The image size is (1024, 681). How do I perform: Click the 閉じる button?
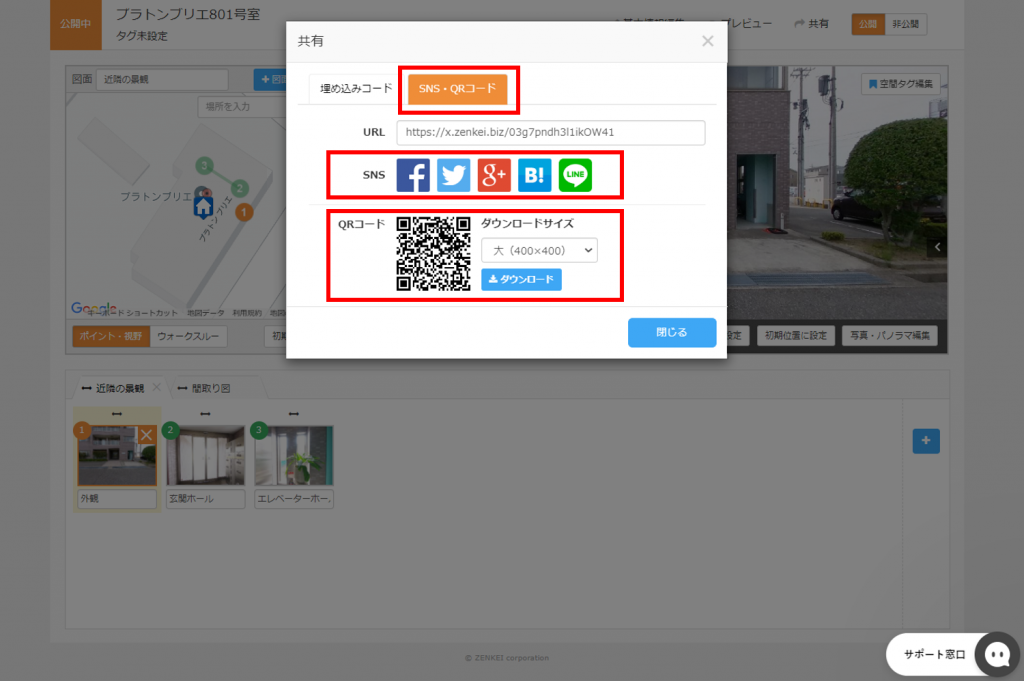(672, 332)
